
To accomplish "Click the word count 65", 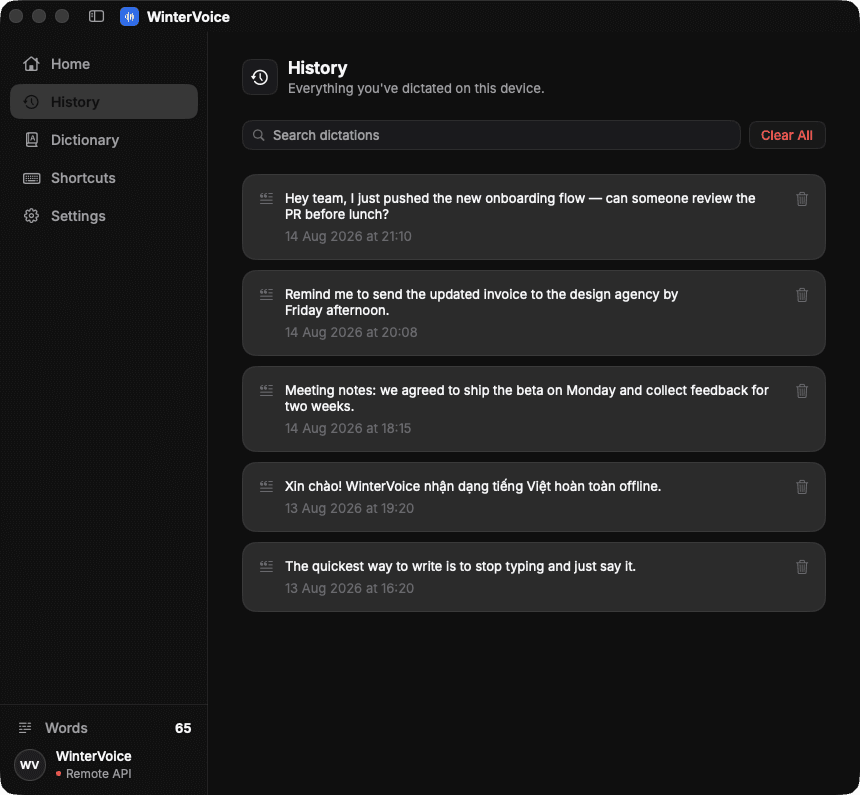I will coord(183,728).
